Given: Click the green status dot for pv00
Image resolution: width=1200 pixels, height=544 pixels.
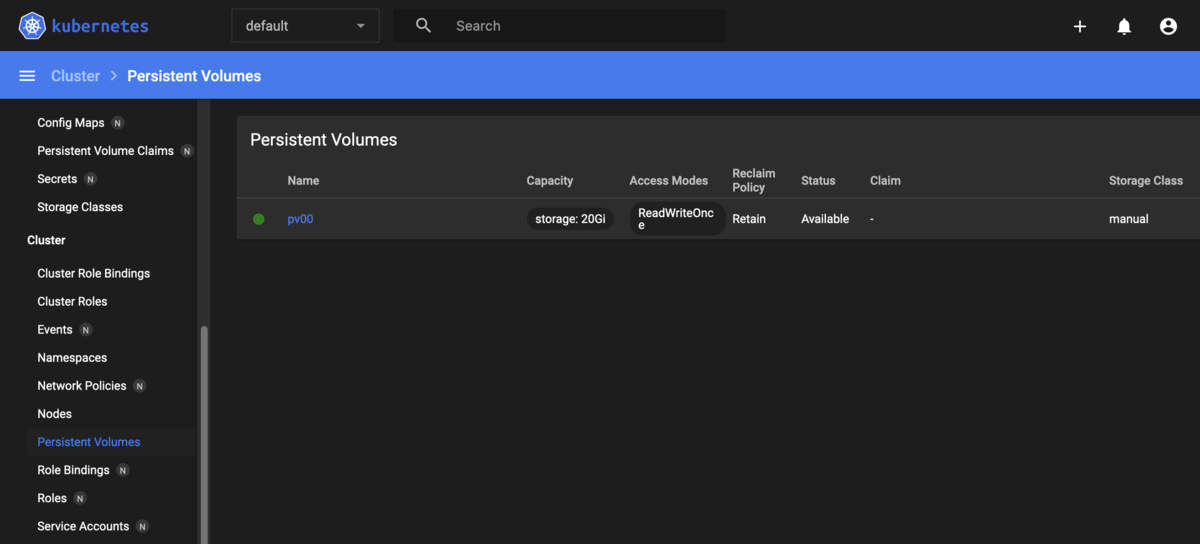Looking at the screenshot, I should pos(259,219).
